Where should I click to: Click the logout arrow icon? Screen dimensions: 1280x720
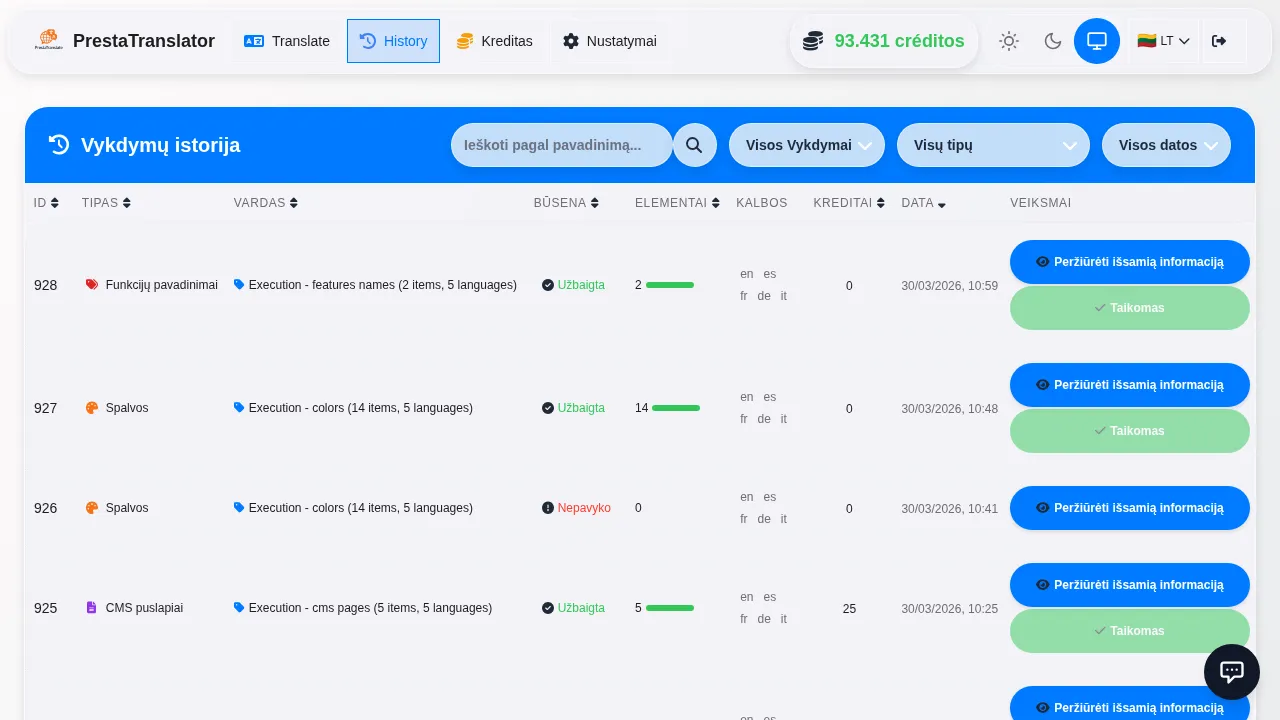coord(1218,41)
